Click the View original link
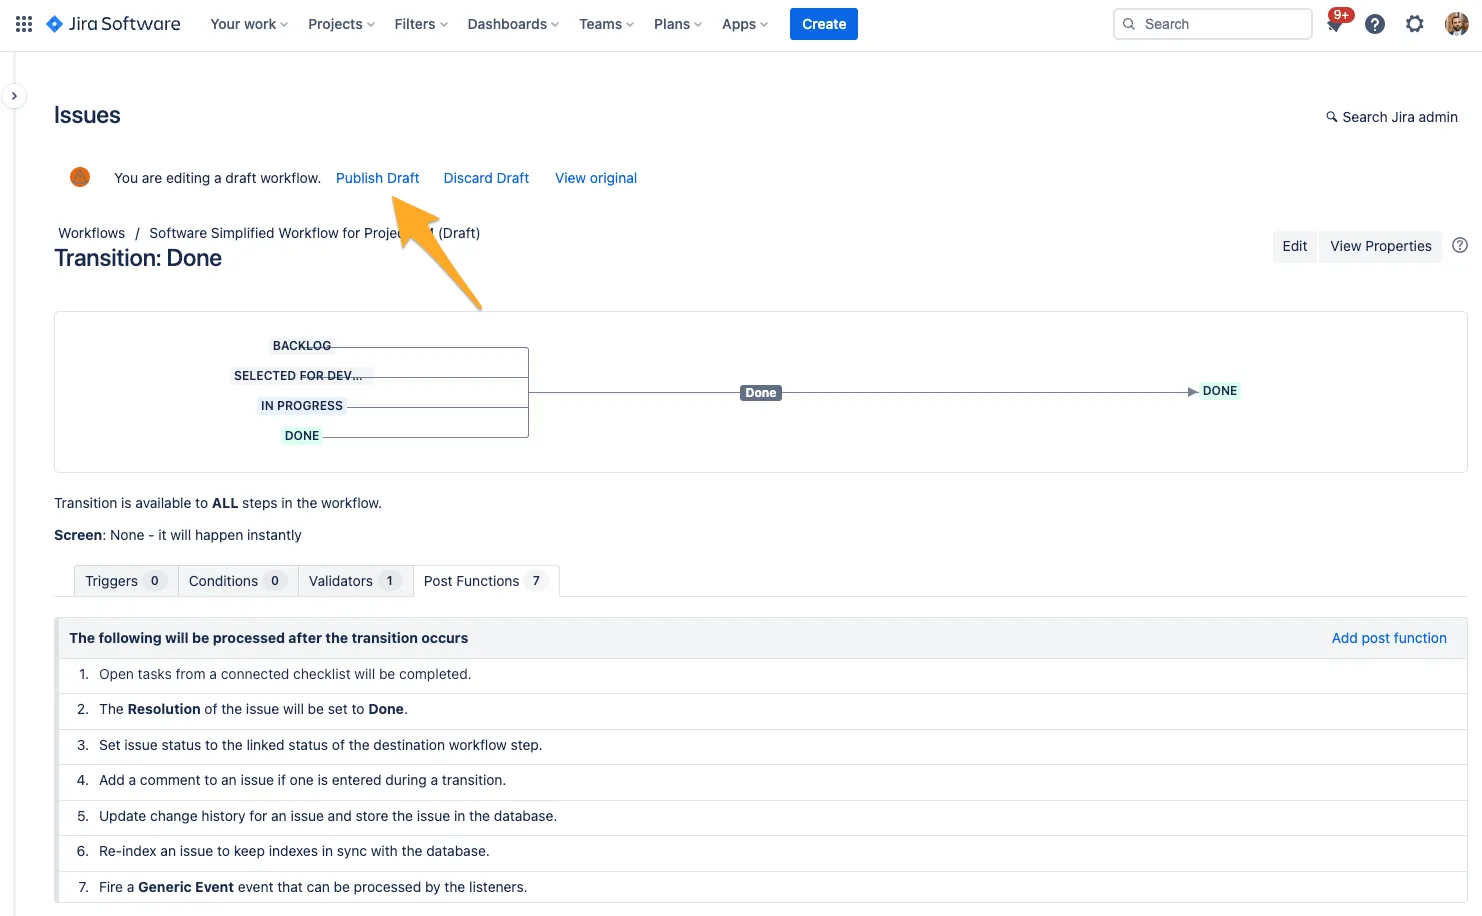Viewport: 1482px width, 916px height. [x=596, y=178]
